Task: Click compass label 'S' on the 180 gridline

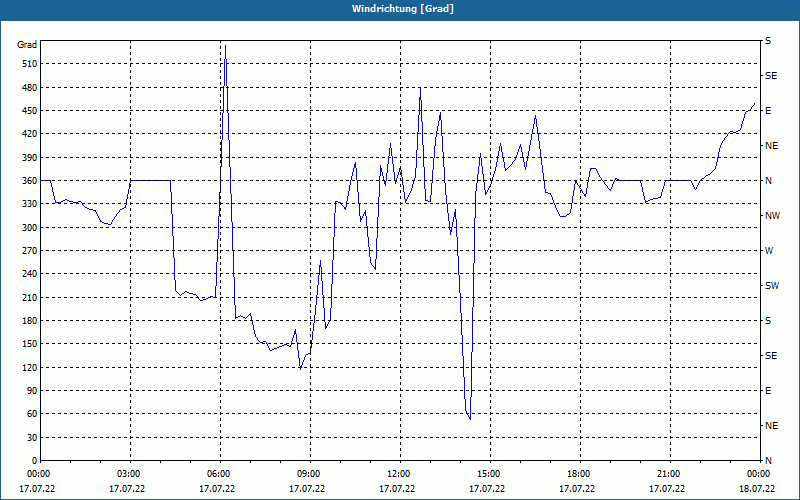Action: pyautogui.click(x=768, y=321)
